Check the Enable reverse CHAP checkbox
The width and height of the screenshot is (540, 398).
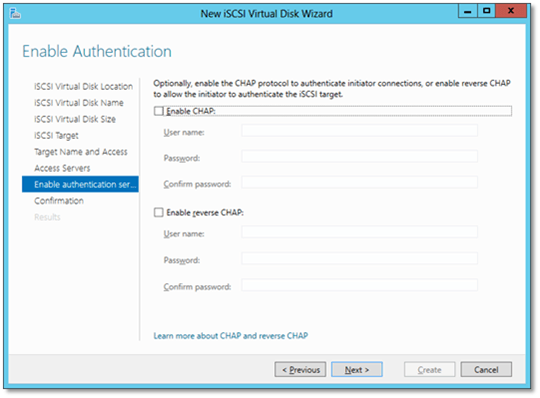(x=158, y=212)
